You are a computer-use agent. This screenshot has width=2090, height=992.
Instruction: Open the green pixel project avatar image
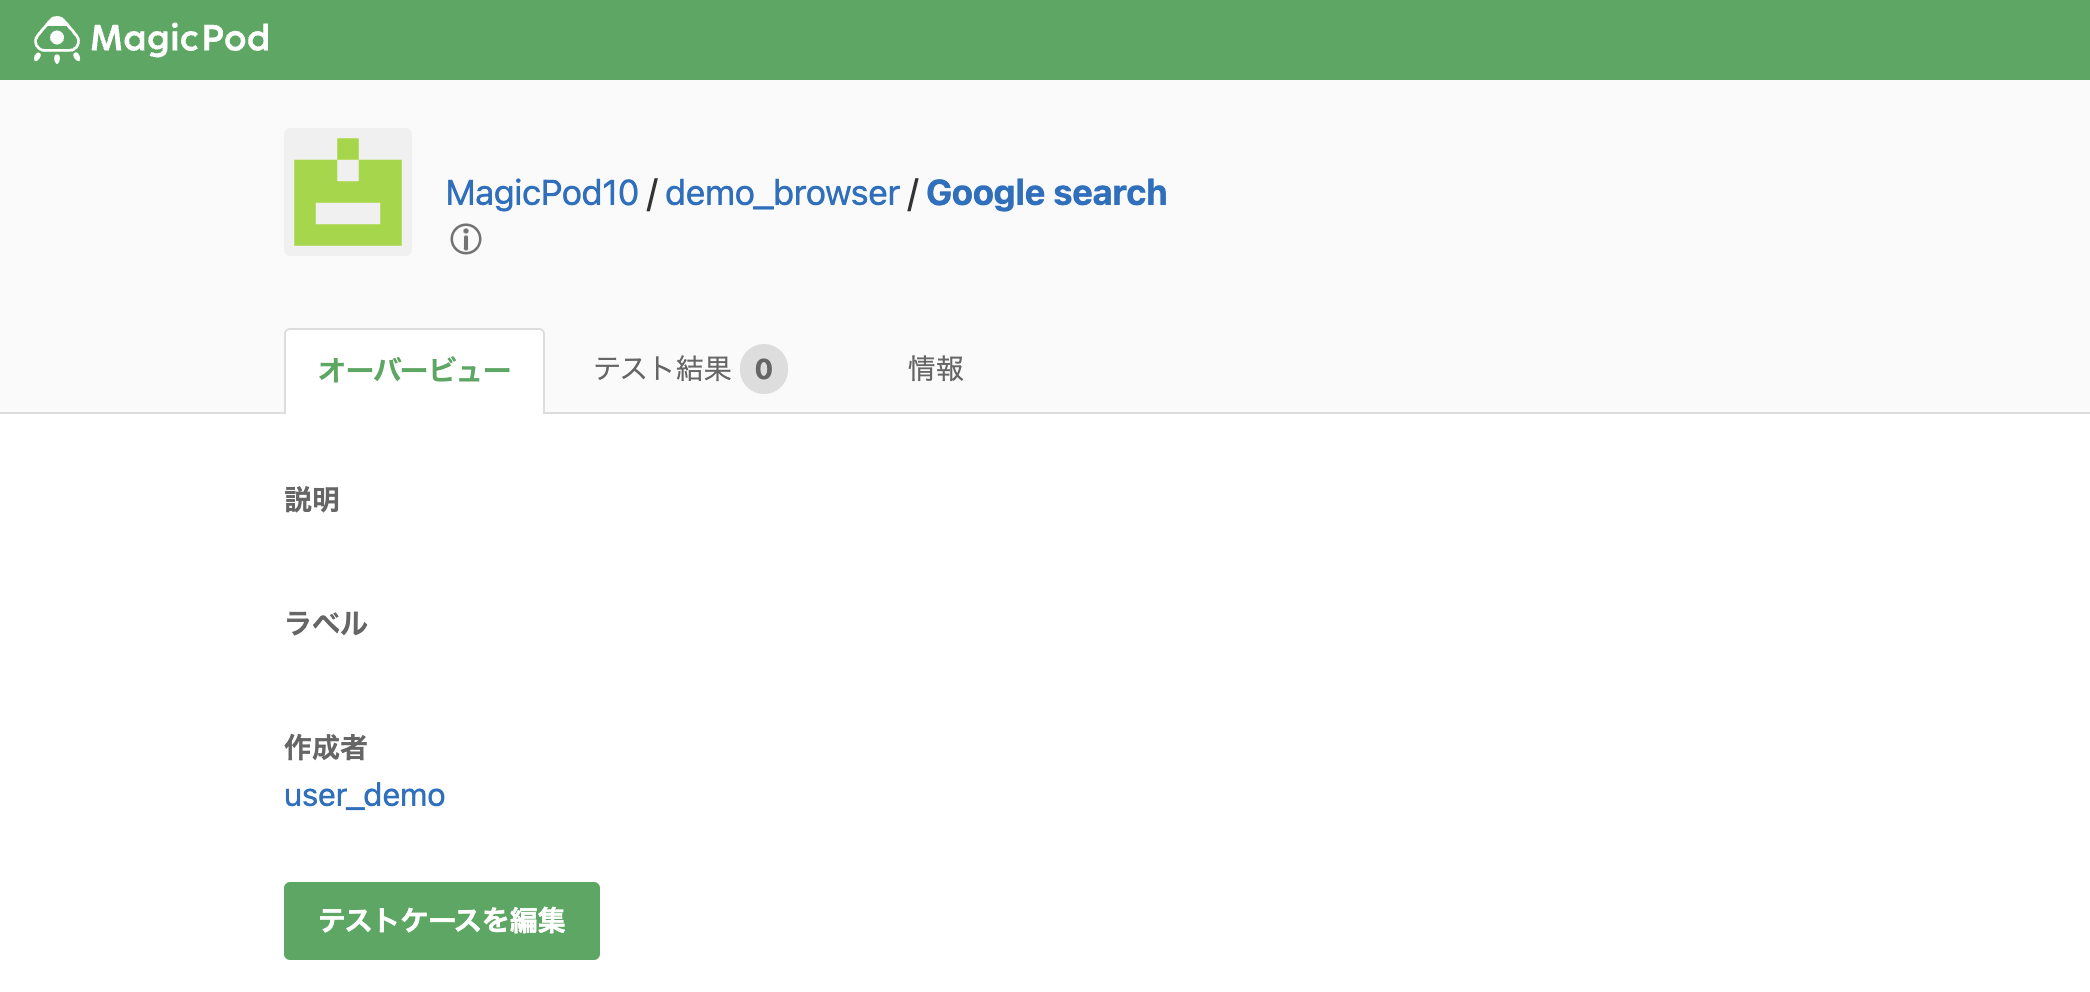[x=348, y=192]
